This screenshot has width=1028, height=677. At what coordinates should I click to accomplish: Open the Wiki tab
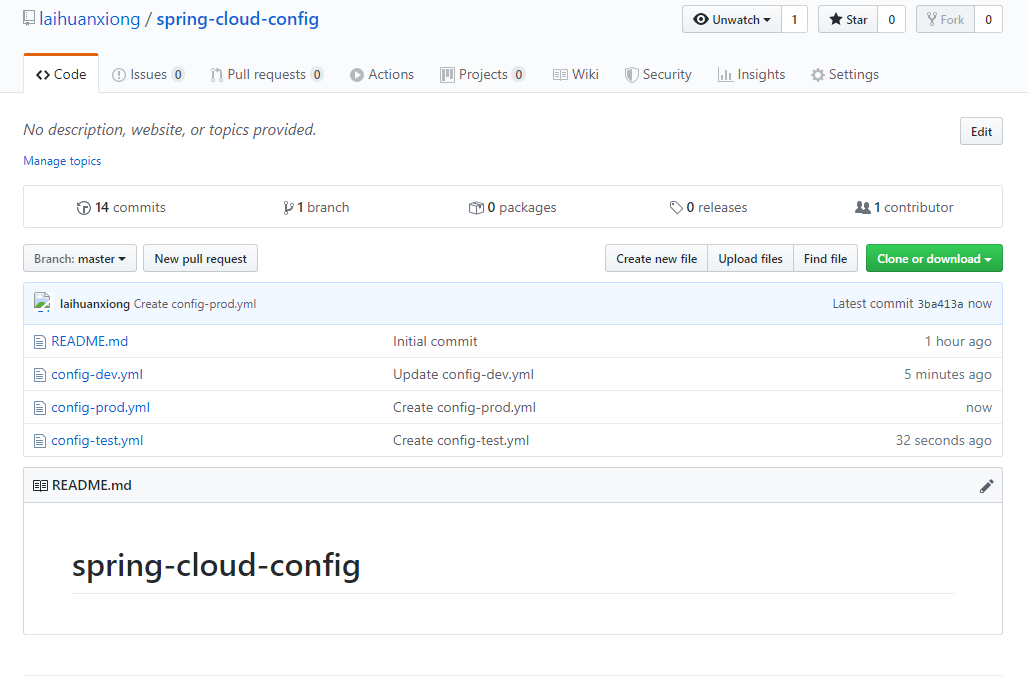pos(576,75)
